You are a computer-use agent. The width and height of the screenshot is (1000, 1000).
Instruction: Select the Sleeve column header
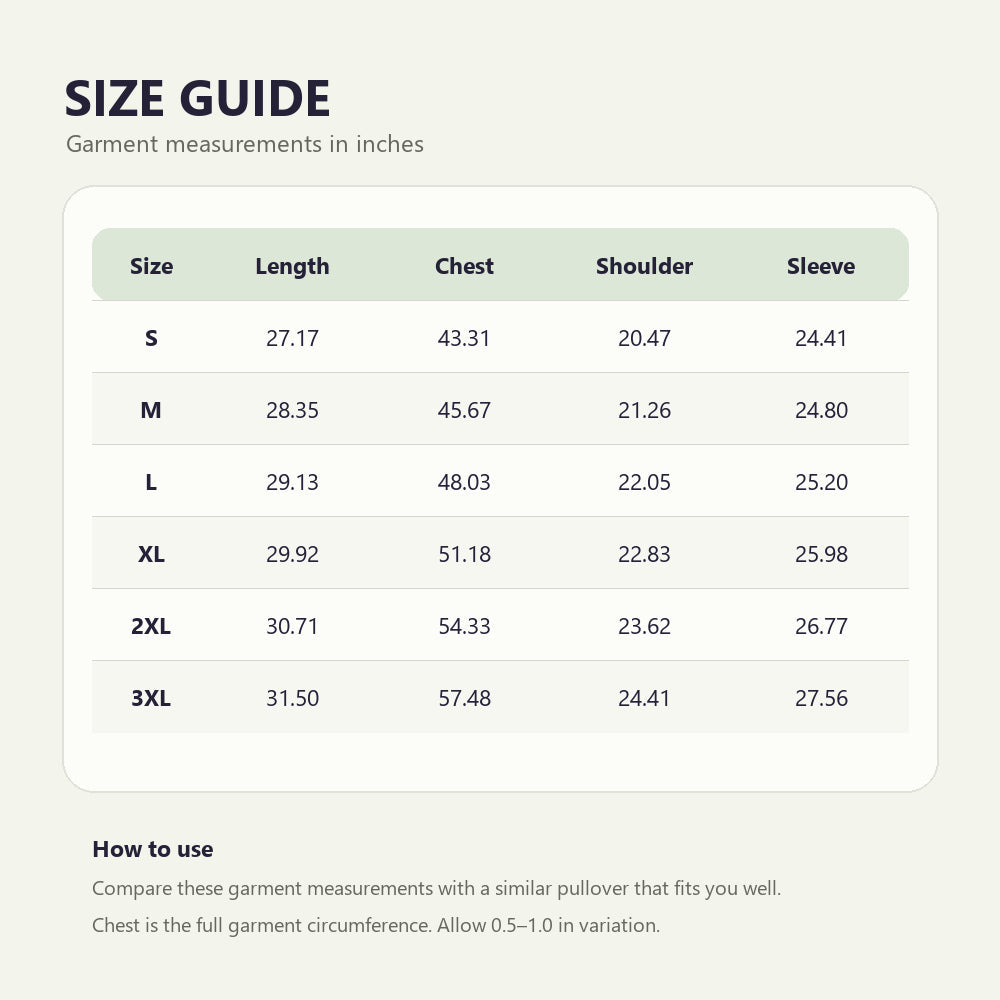tap(821, 266)
